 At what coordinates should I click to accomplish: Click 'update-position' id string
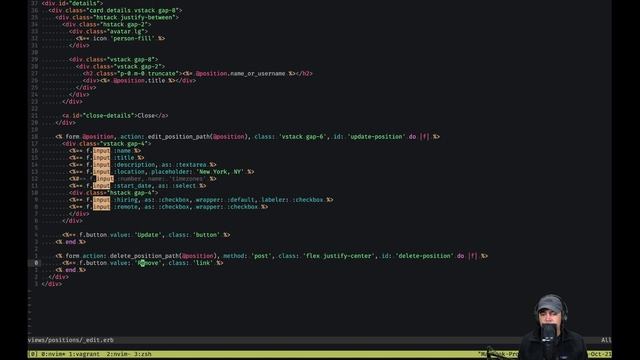(376, 137)
